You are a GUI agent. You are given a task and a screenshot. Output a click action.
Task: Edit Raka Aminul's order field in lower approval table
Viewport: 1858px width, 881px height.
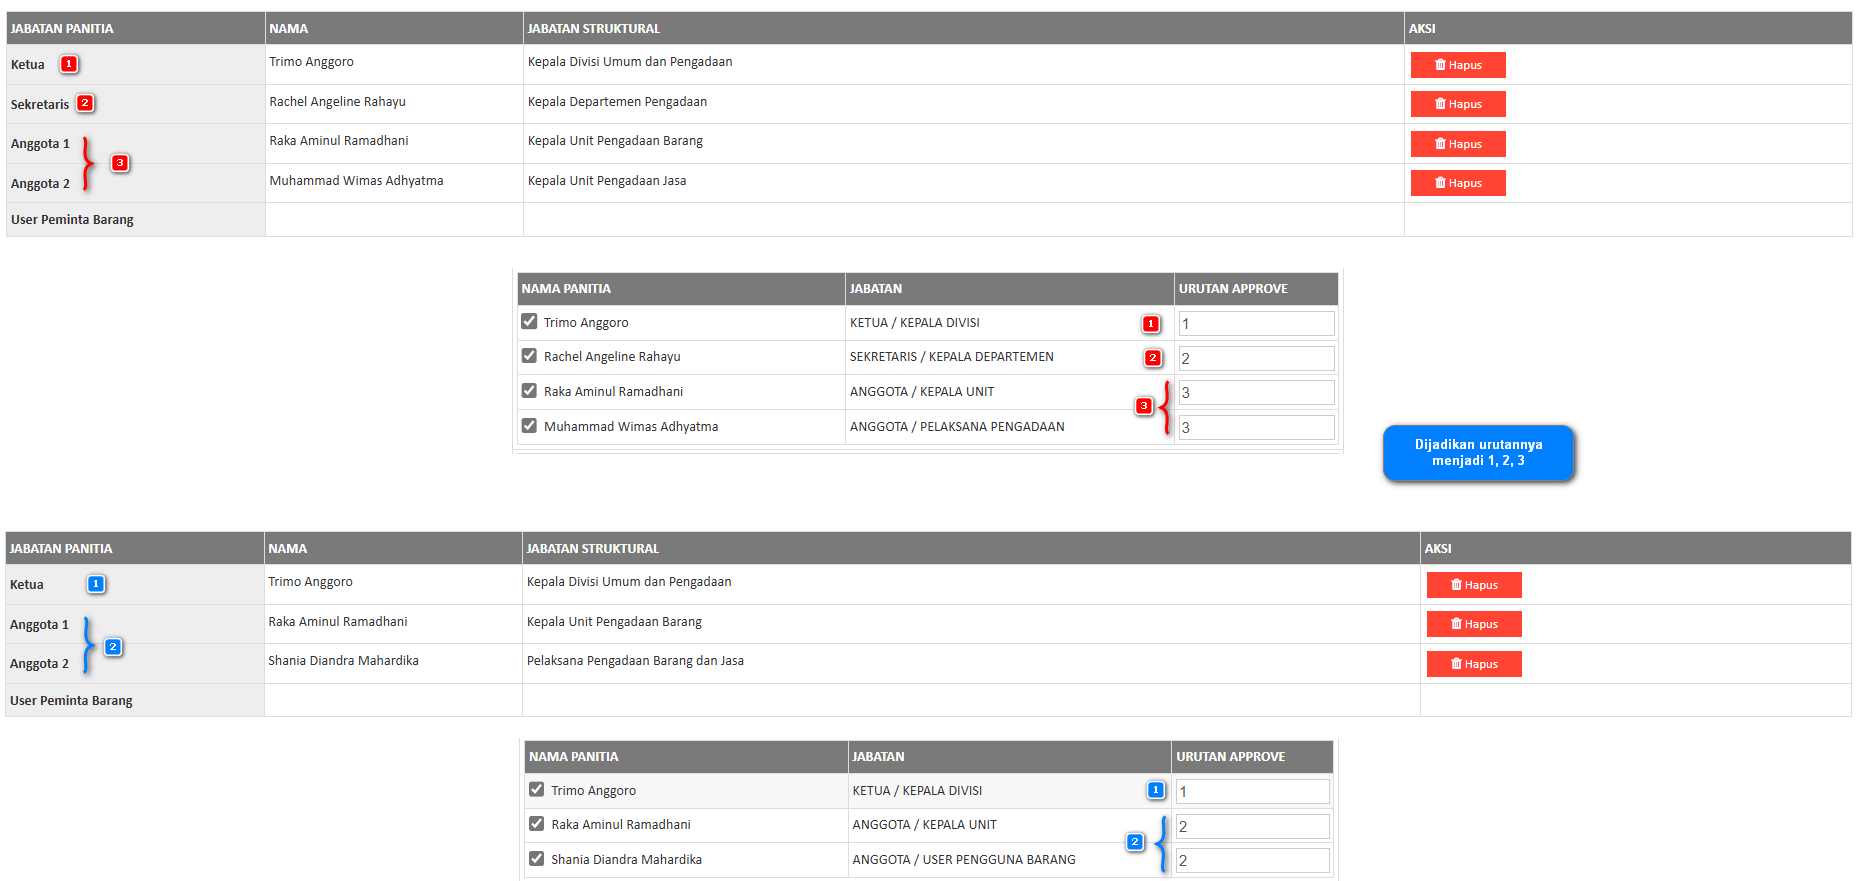pos(1253,826)
